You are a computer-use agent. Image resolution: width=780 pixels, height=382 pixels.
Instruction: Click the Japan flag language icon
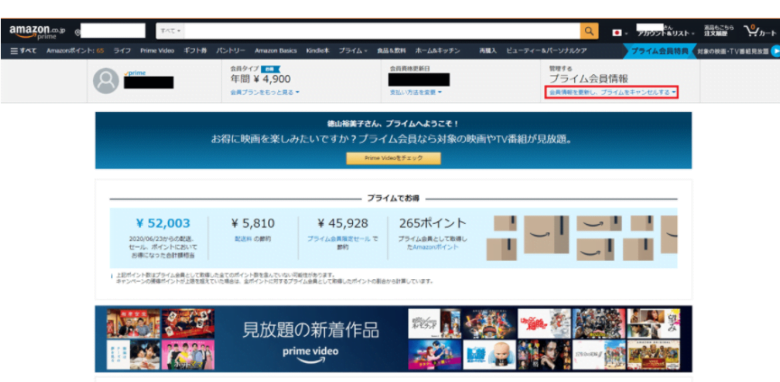617,33
